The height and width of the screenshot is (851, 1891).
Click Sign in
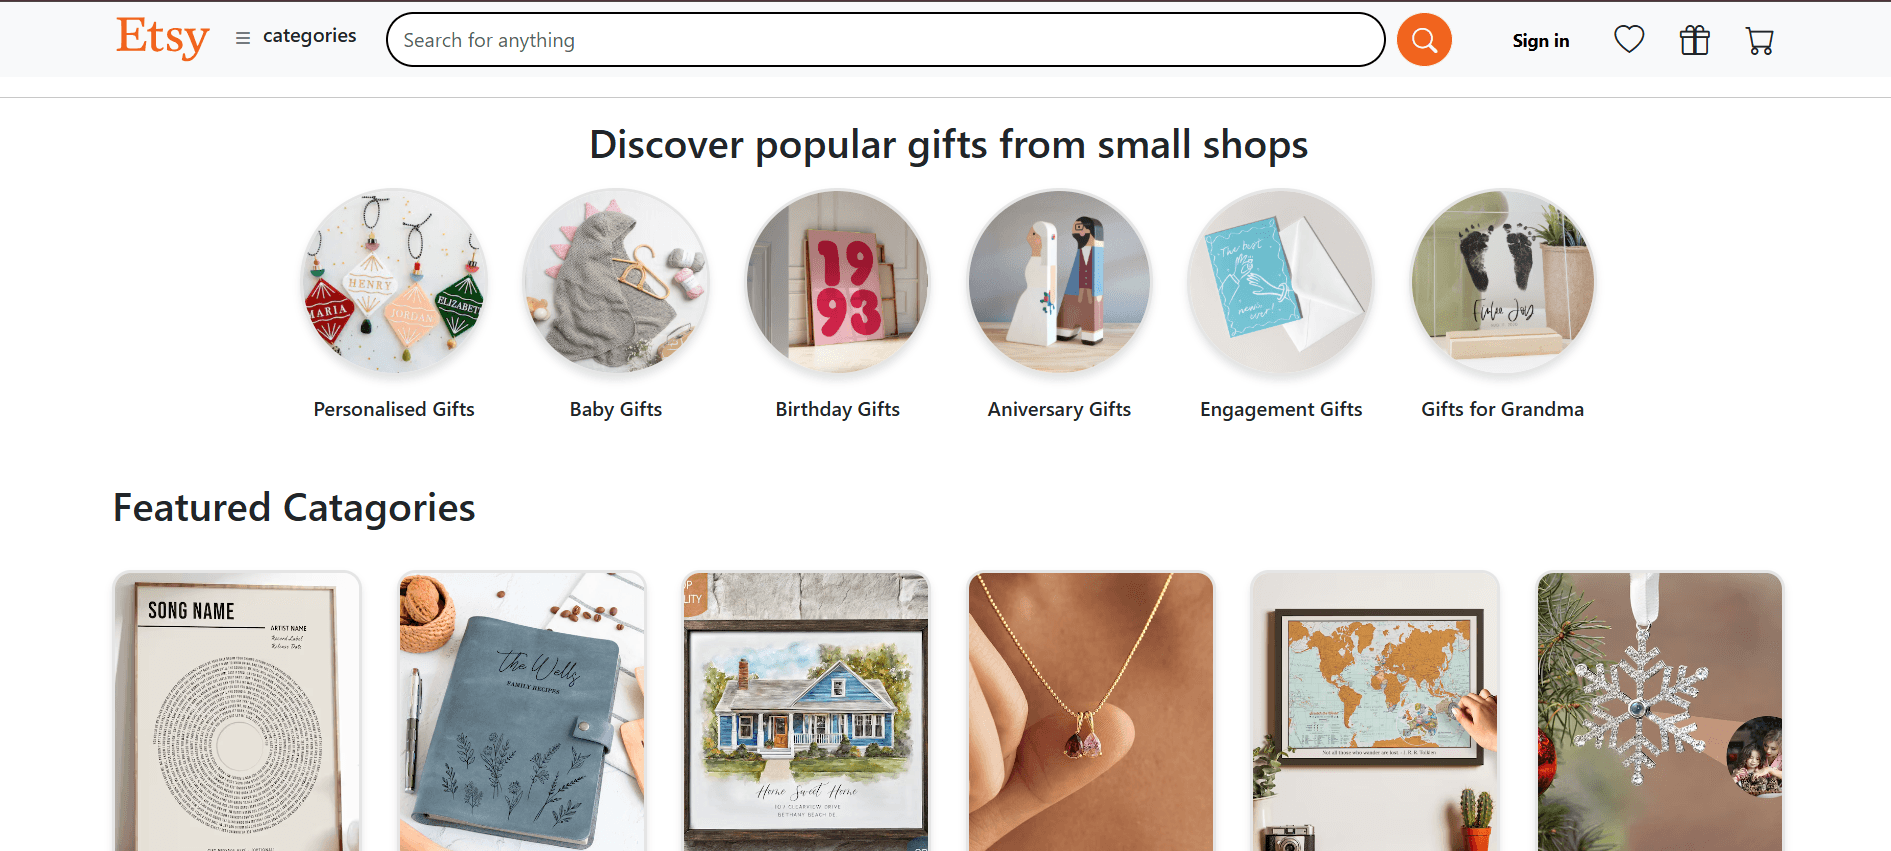(x=1540, y=41)
